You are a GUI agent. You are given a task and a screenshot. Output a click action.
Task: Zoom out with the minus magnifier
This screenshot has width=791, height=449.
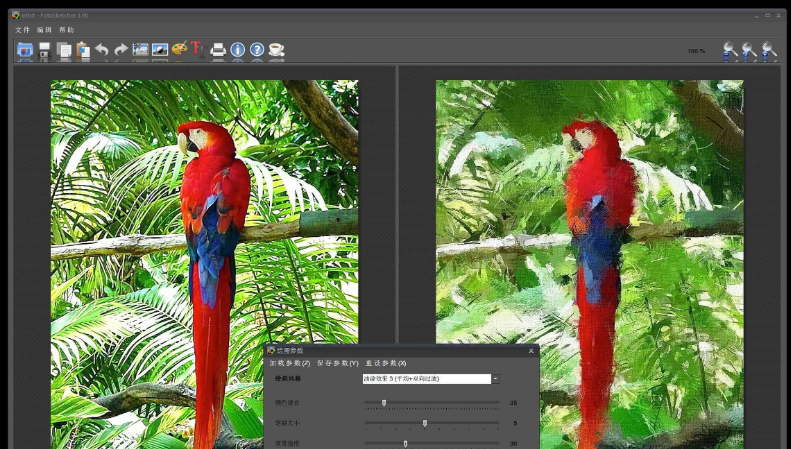[730, 50]
